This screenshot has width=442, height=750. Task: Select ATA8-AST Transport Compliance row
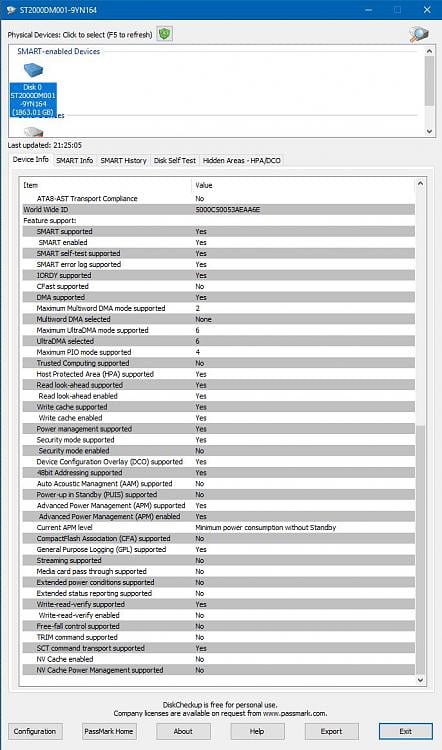(x=218, y=199)
